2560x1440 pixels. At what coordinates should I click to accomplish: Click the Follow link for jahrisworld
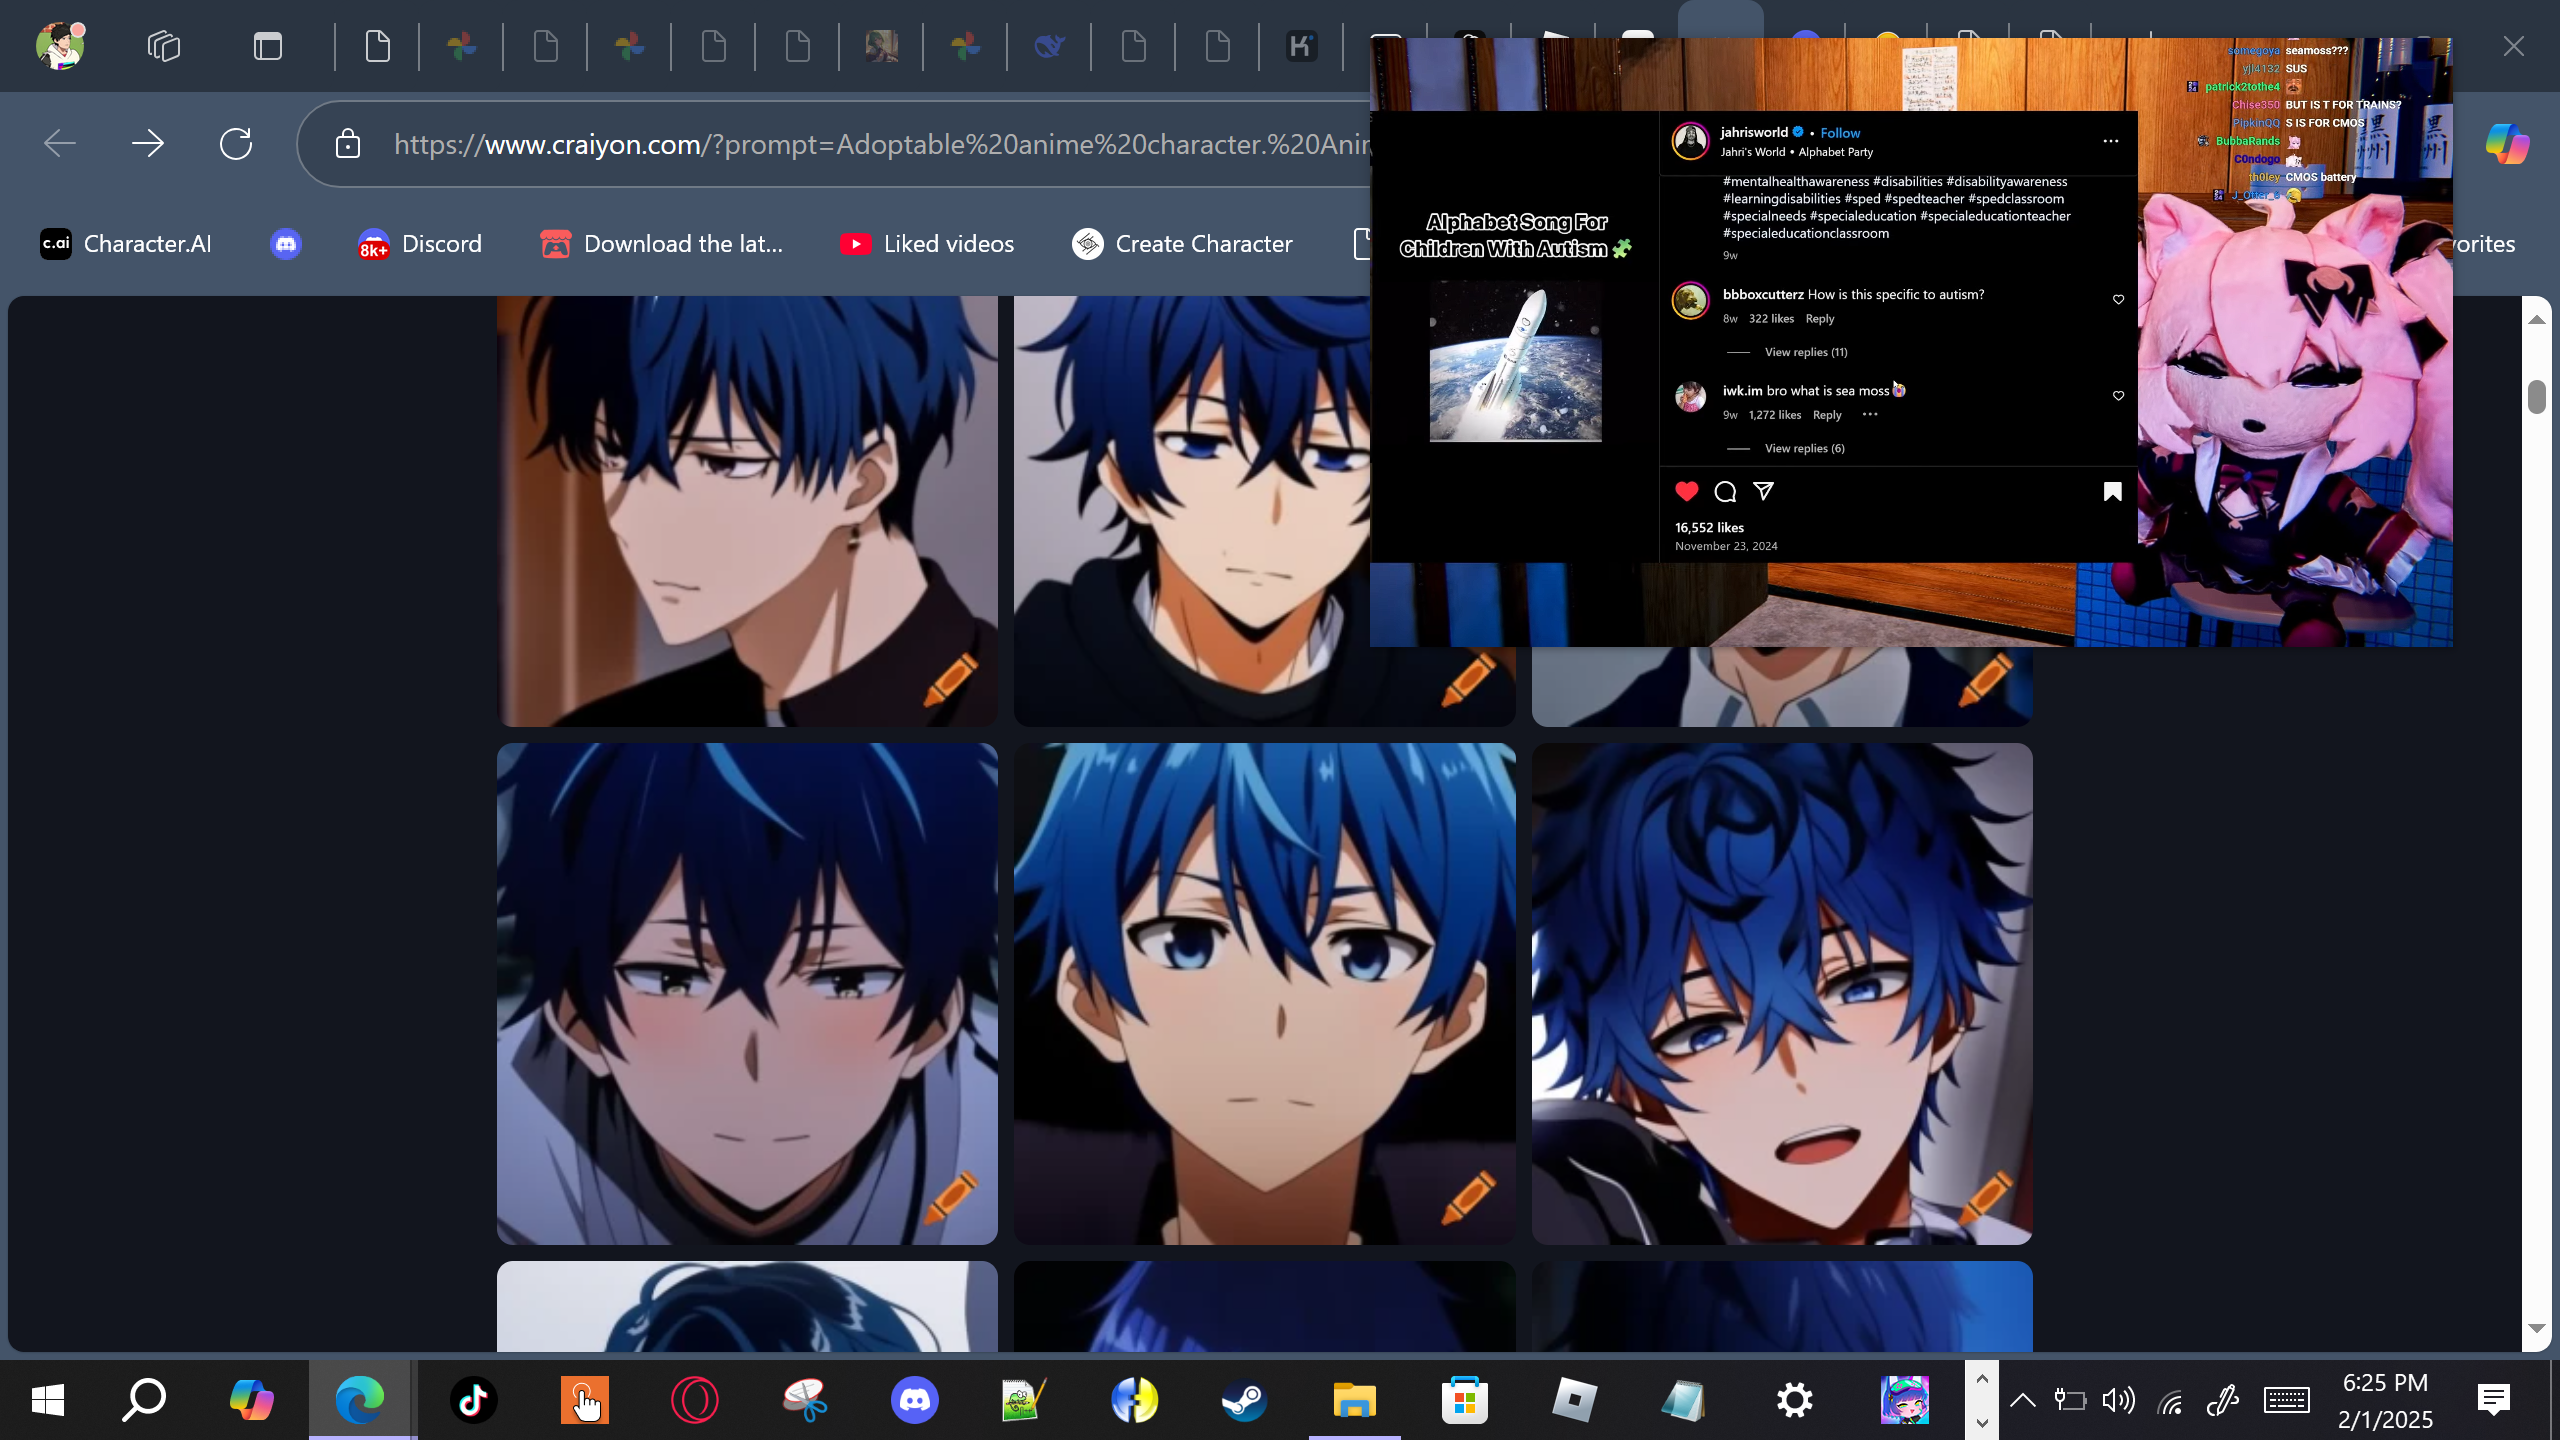coord(1839,133)
